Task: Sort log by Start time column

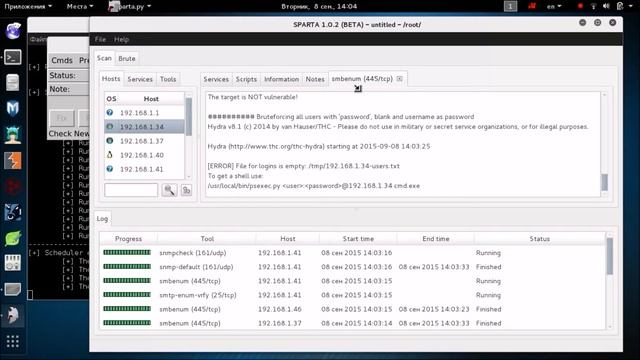Action: click(358, 239)
